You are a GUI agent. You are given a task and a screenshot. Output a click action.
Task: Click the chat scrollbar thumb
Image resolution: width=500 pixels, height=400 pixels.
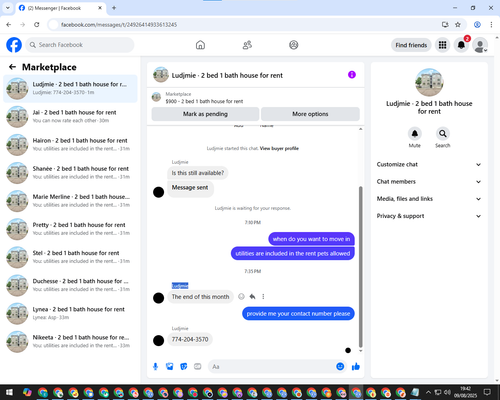[360, 267]
